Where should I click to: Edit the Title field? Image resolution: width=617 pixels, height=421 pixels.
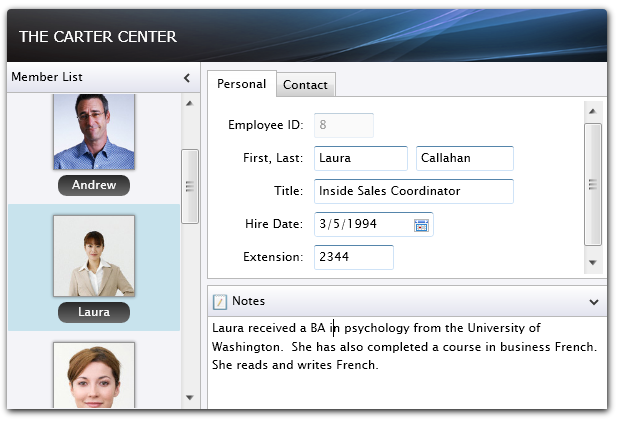tap(414, 191)
